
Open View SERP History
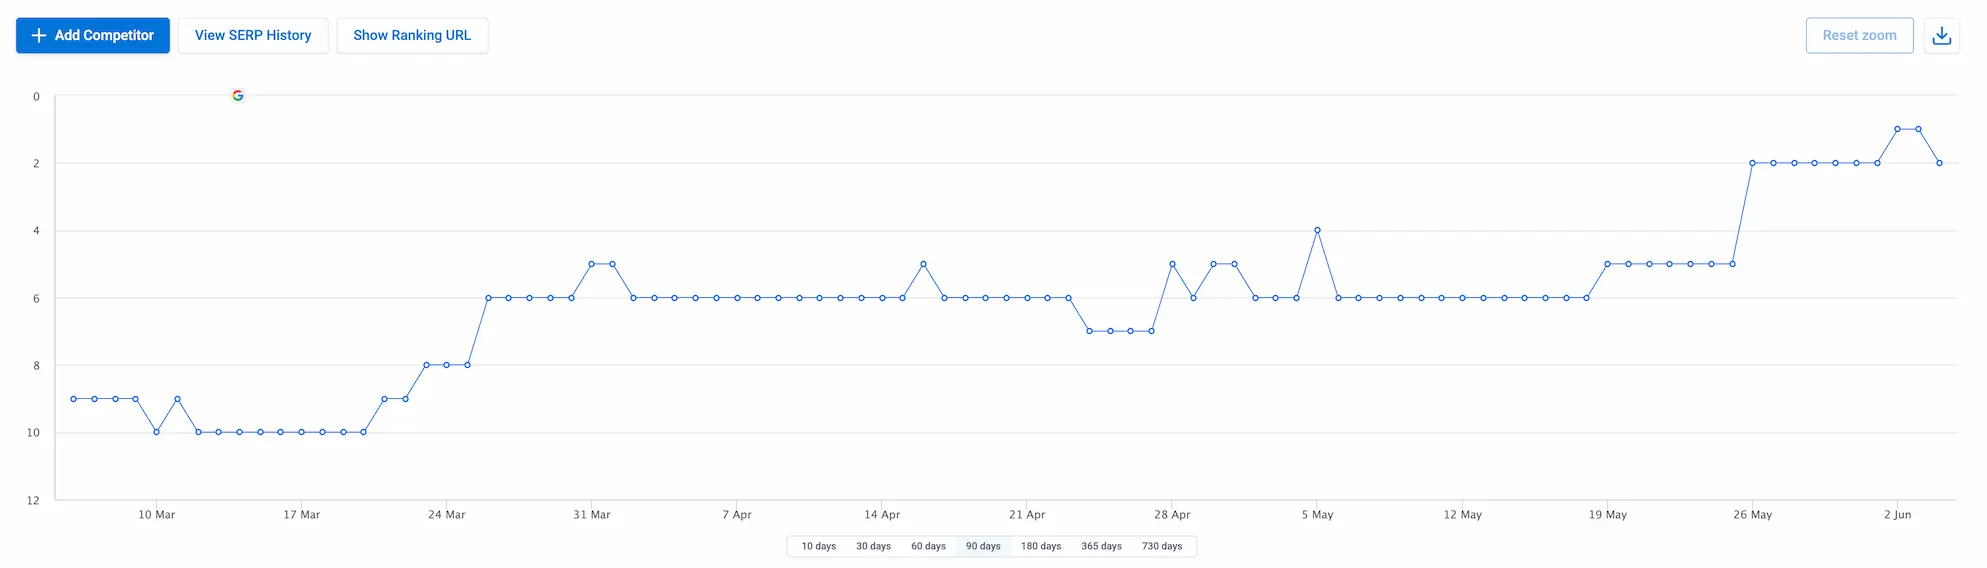point(253,35)
